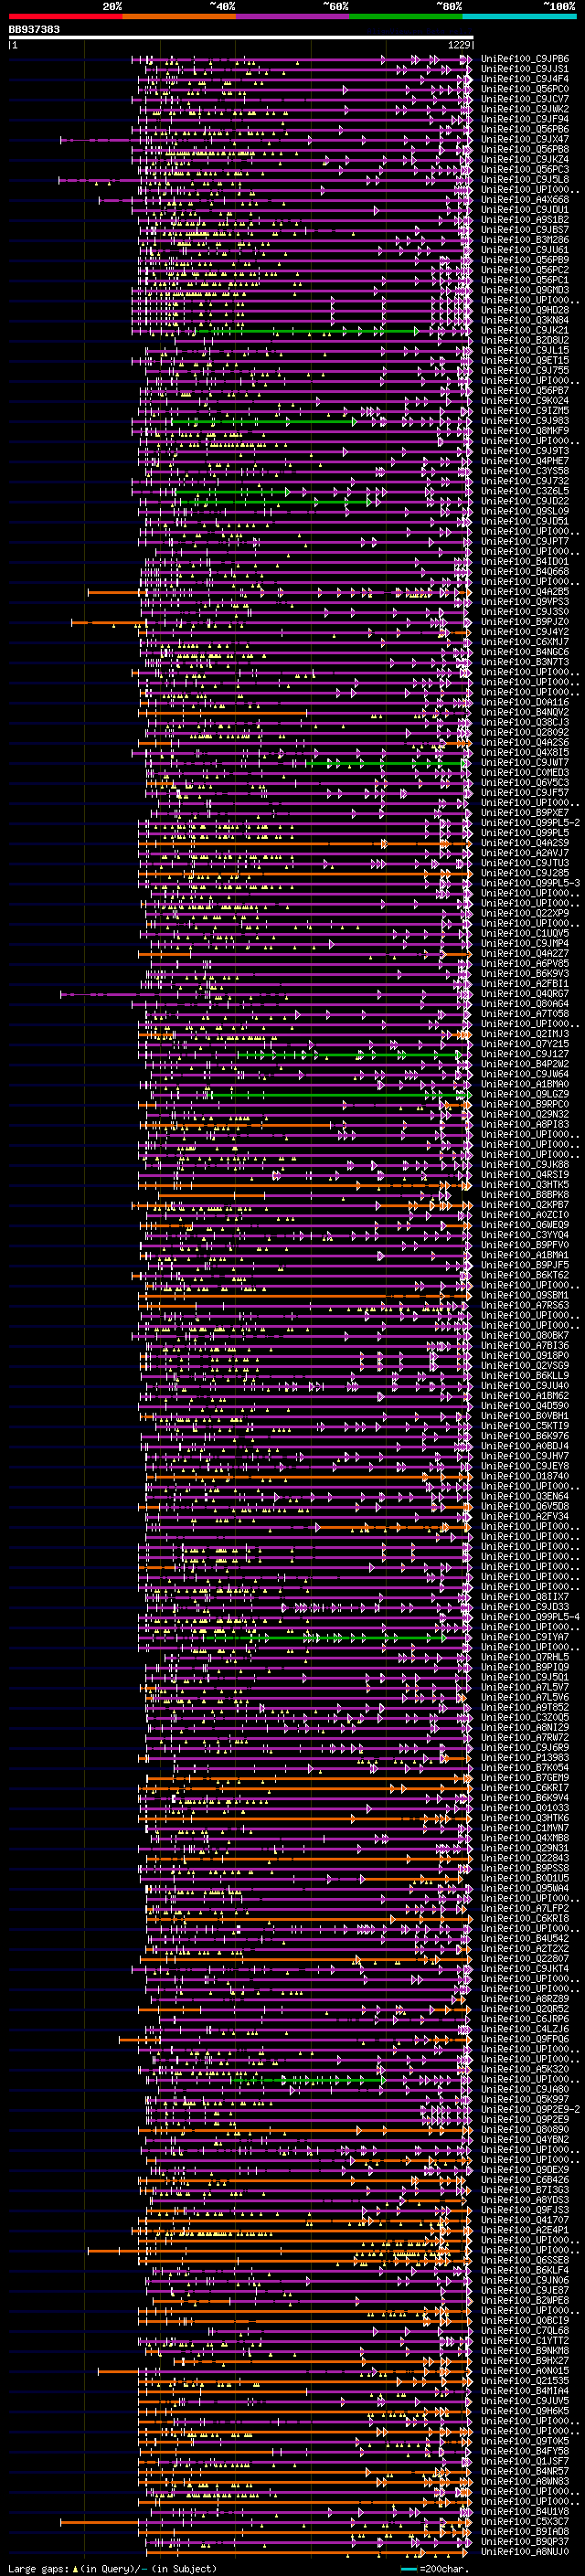Select hit label UniRef100_C9JK88

click(524, 1165)
